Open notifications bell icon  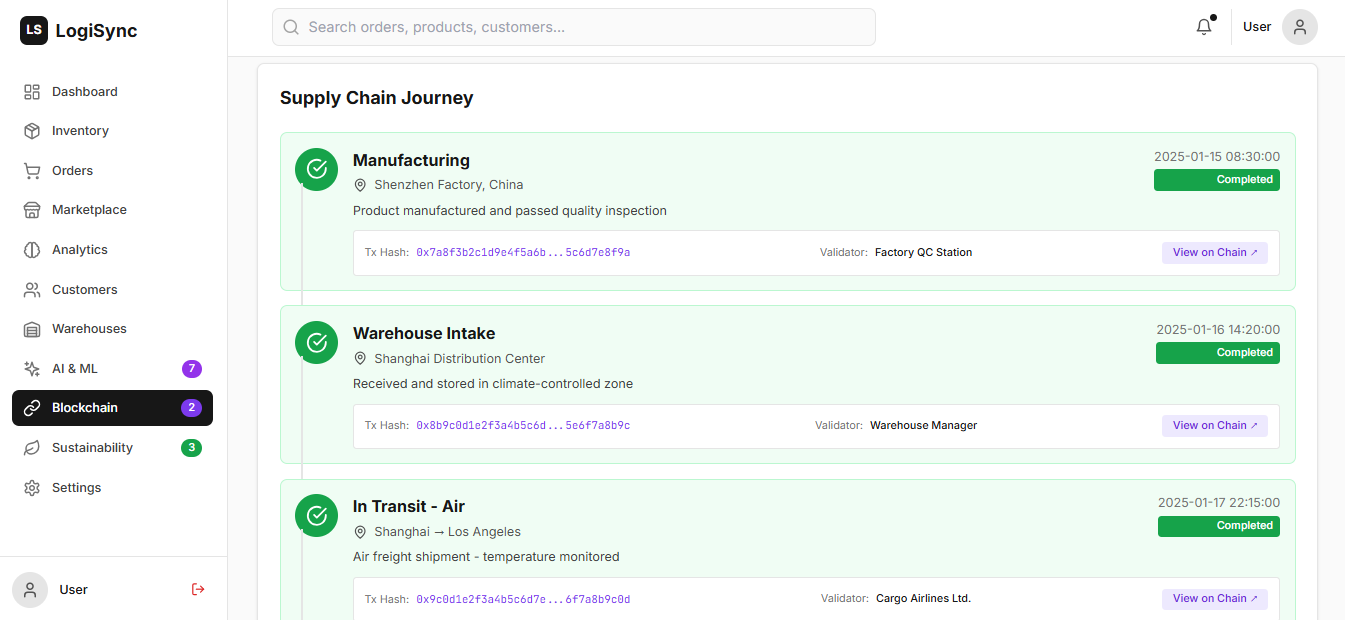point(1204,27)
